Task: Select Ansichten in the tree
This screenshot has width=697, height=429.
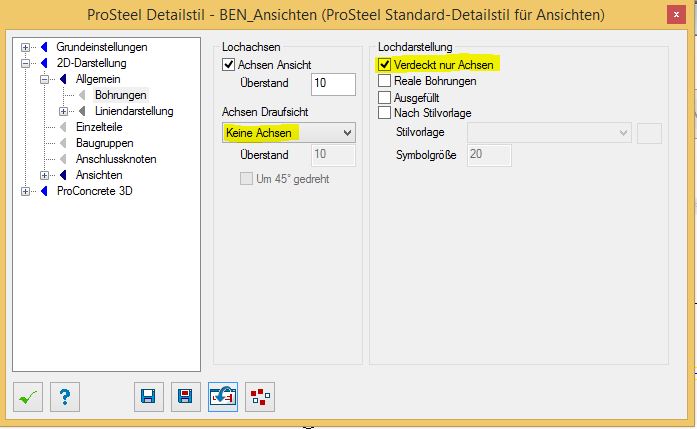Action: (99, 175)
